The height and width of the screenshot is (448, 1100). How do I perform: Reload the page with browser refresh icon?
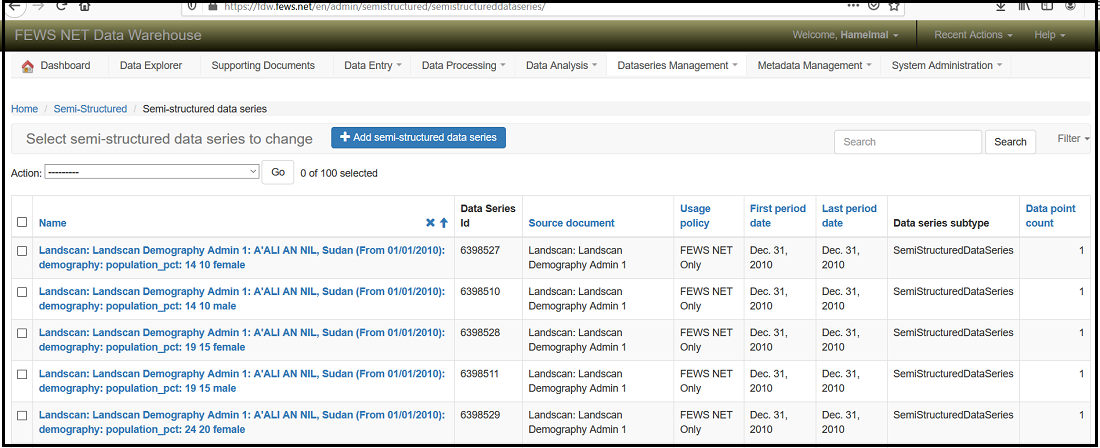point(61,6)
